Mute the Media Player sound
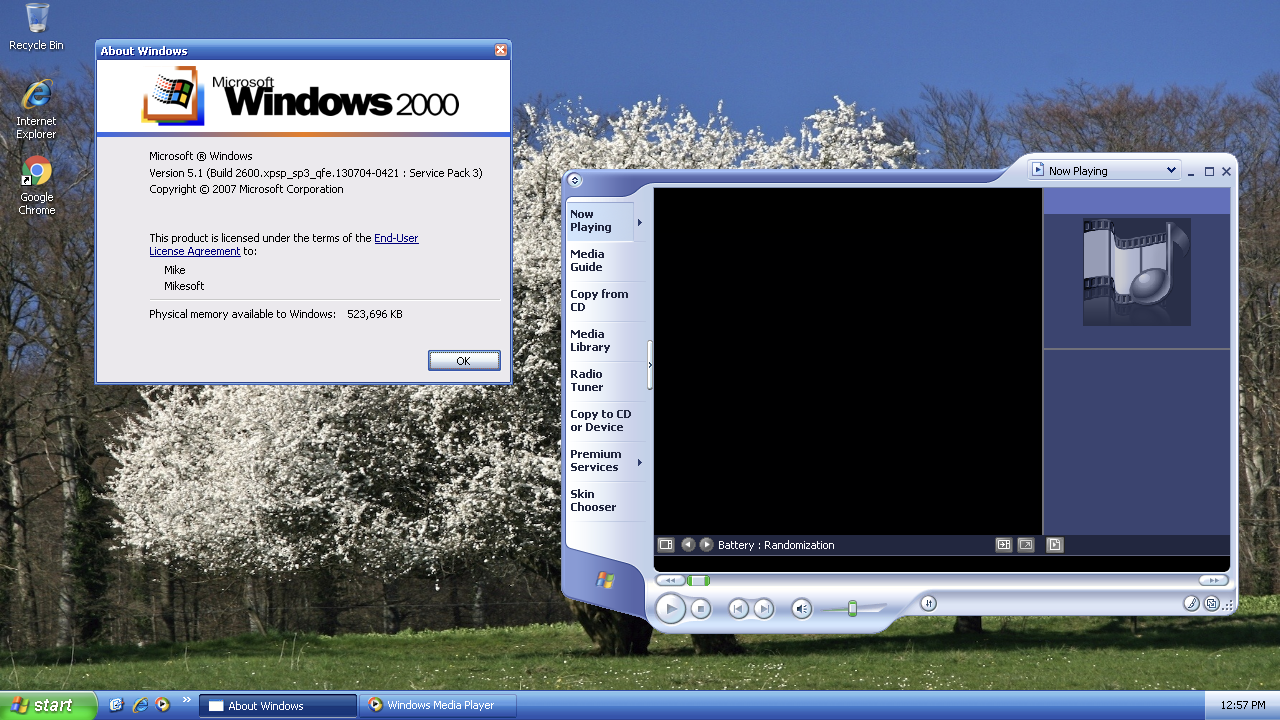 coord(801,608)
